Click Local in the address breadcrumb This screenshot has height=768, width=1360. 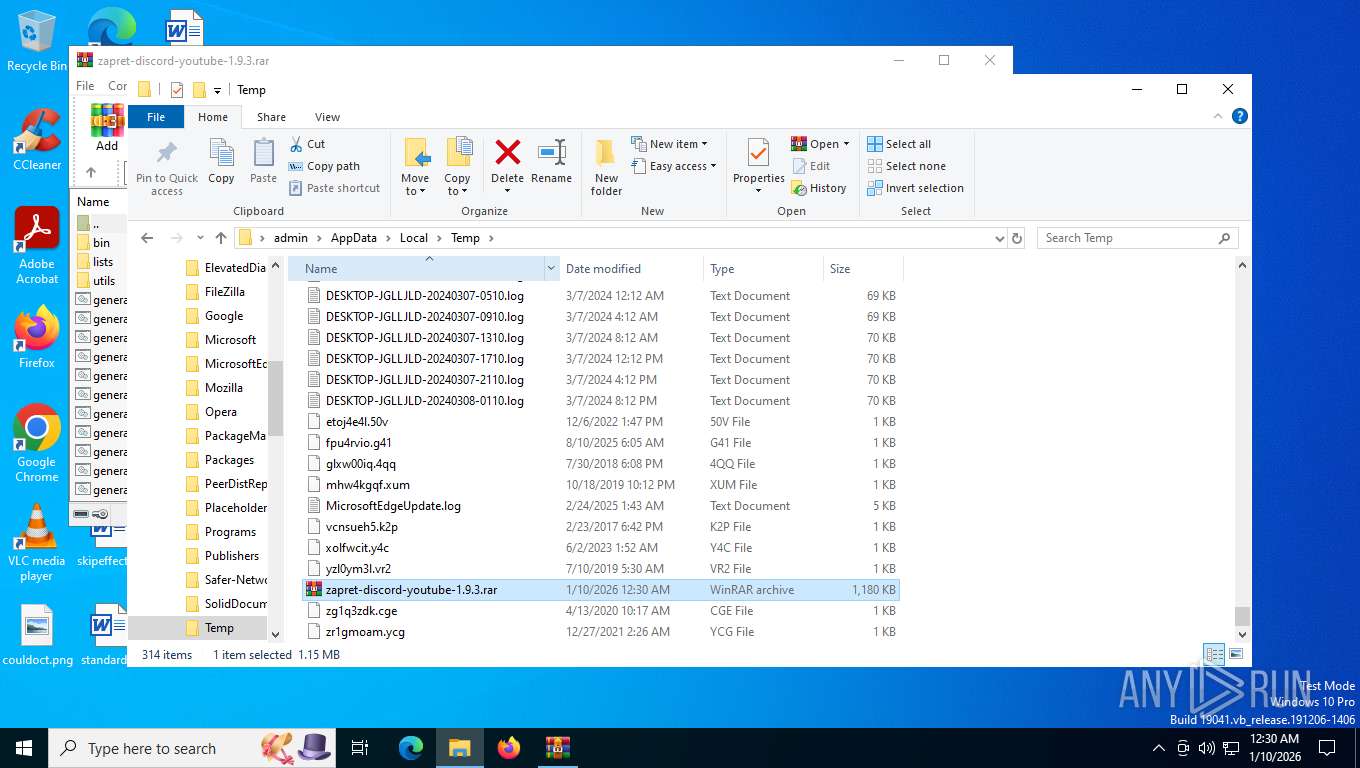pos(414,238)
